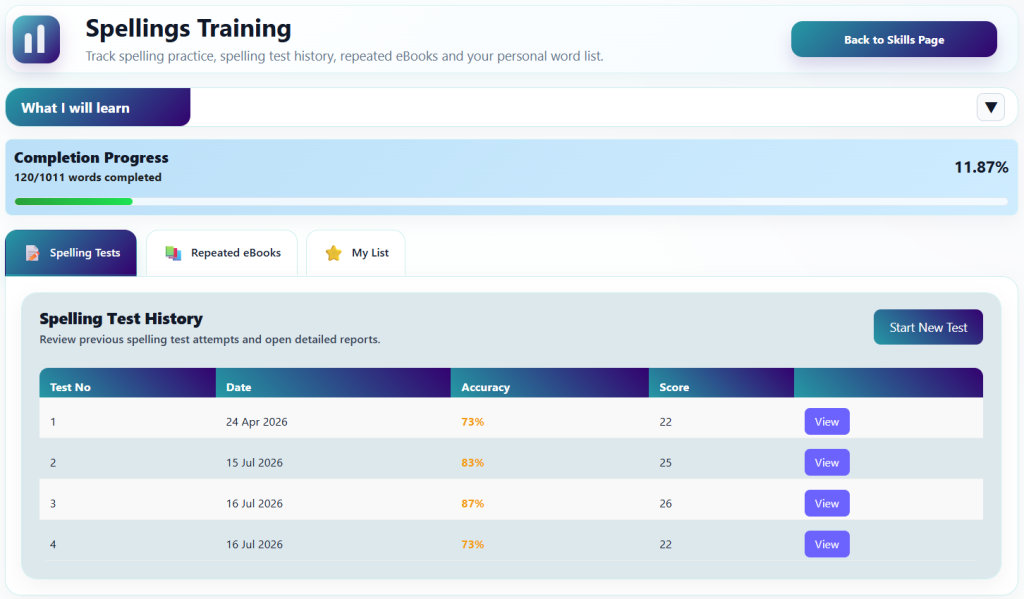View the report for test 2

pos(827,462)
